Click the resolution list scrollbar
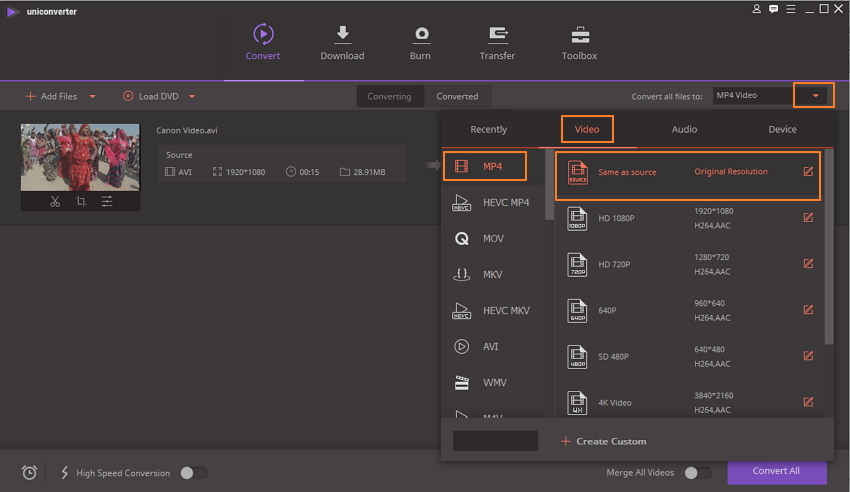The image size is (850, 492). click(x=828, y=247)
